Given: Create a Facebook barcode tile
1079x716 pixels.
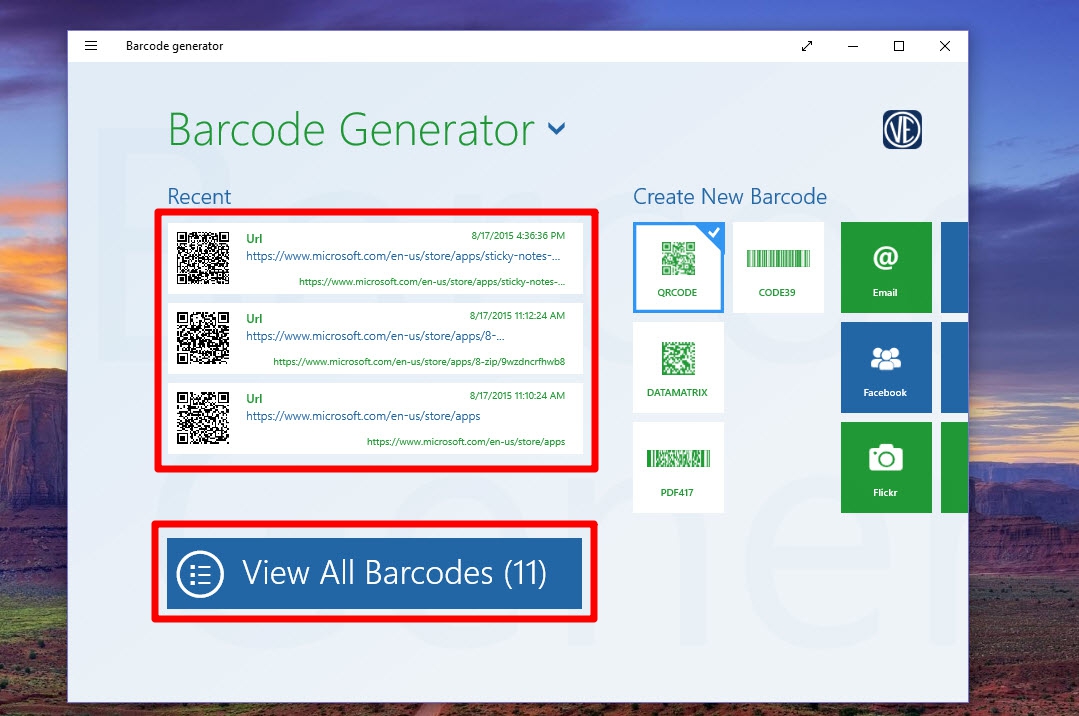Looking at the screenshot, I should (x=886, y=367).
